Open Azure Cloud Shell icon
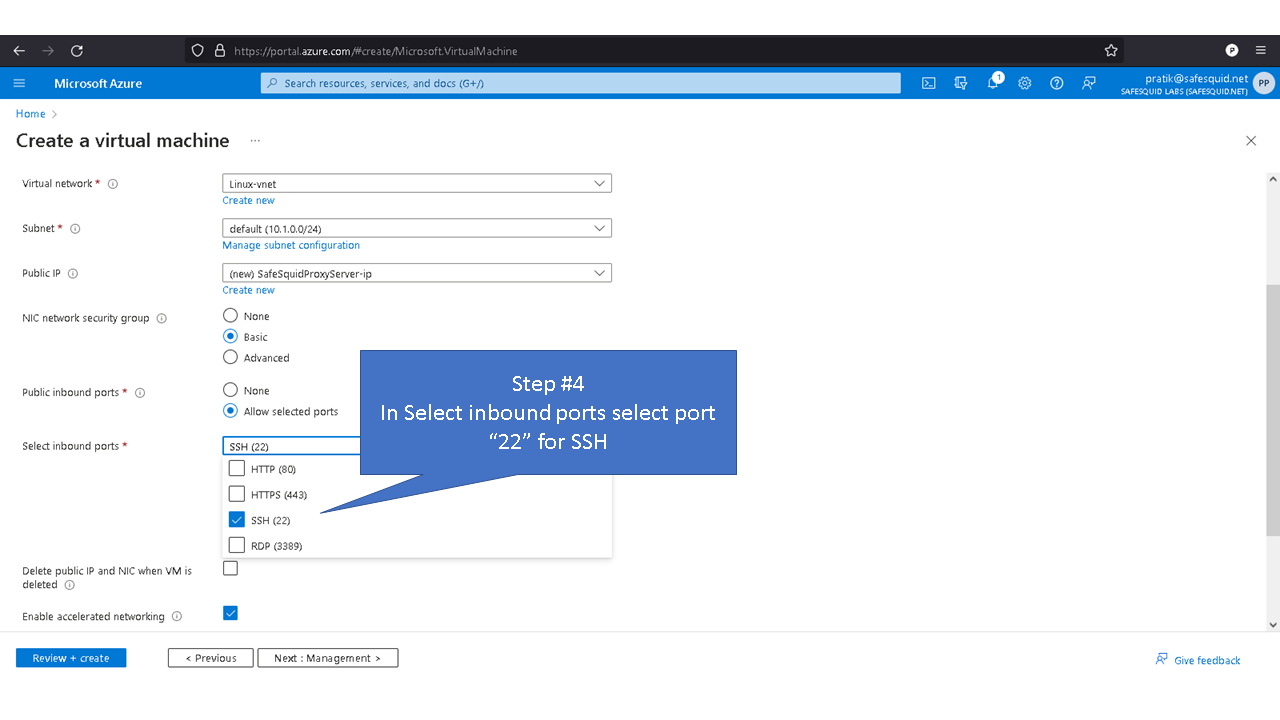 click(x=929, y=83)
